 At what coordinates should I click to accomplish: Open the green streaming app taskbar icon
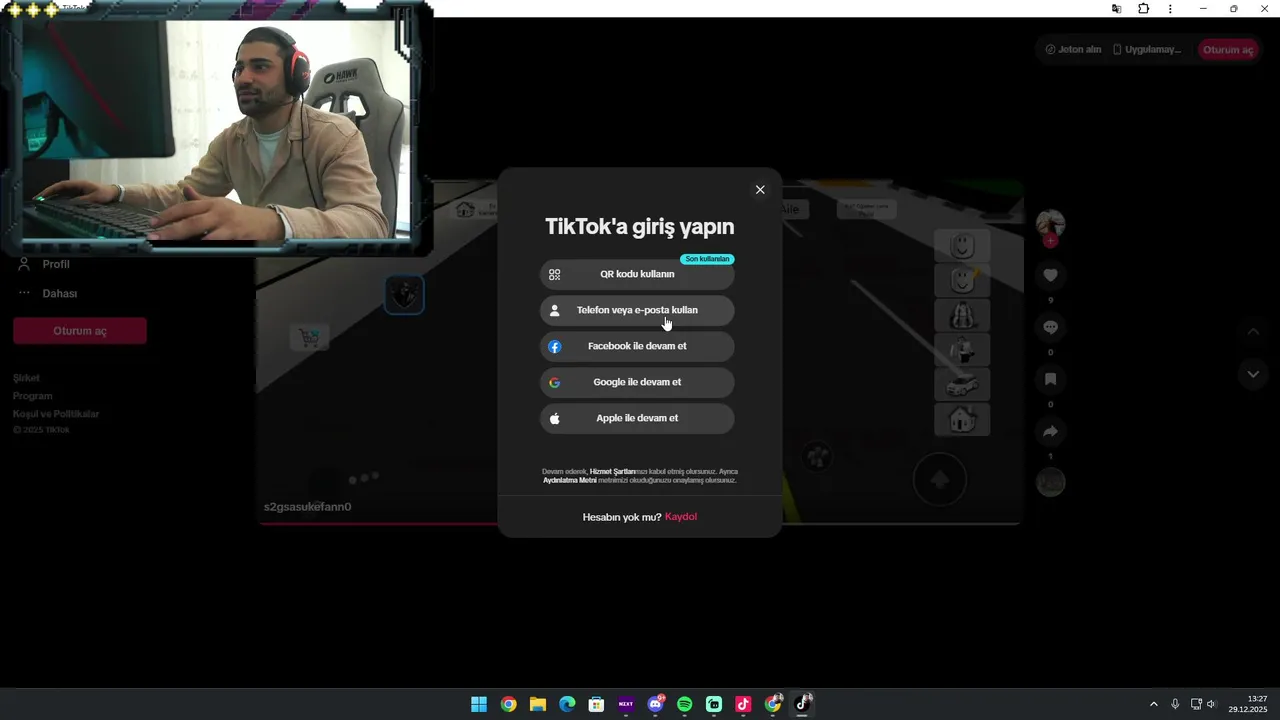point(714,704)
